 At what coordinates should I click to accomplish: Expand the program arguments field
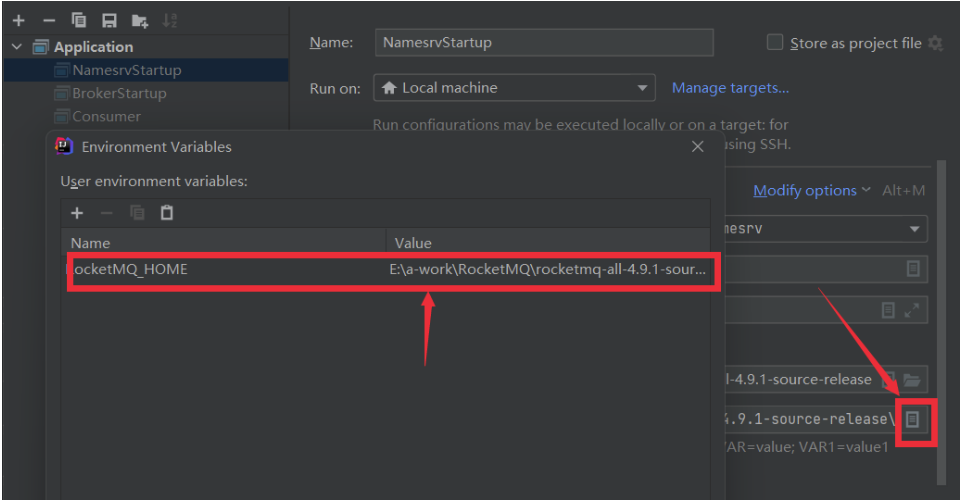tap(912, 310)
